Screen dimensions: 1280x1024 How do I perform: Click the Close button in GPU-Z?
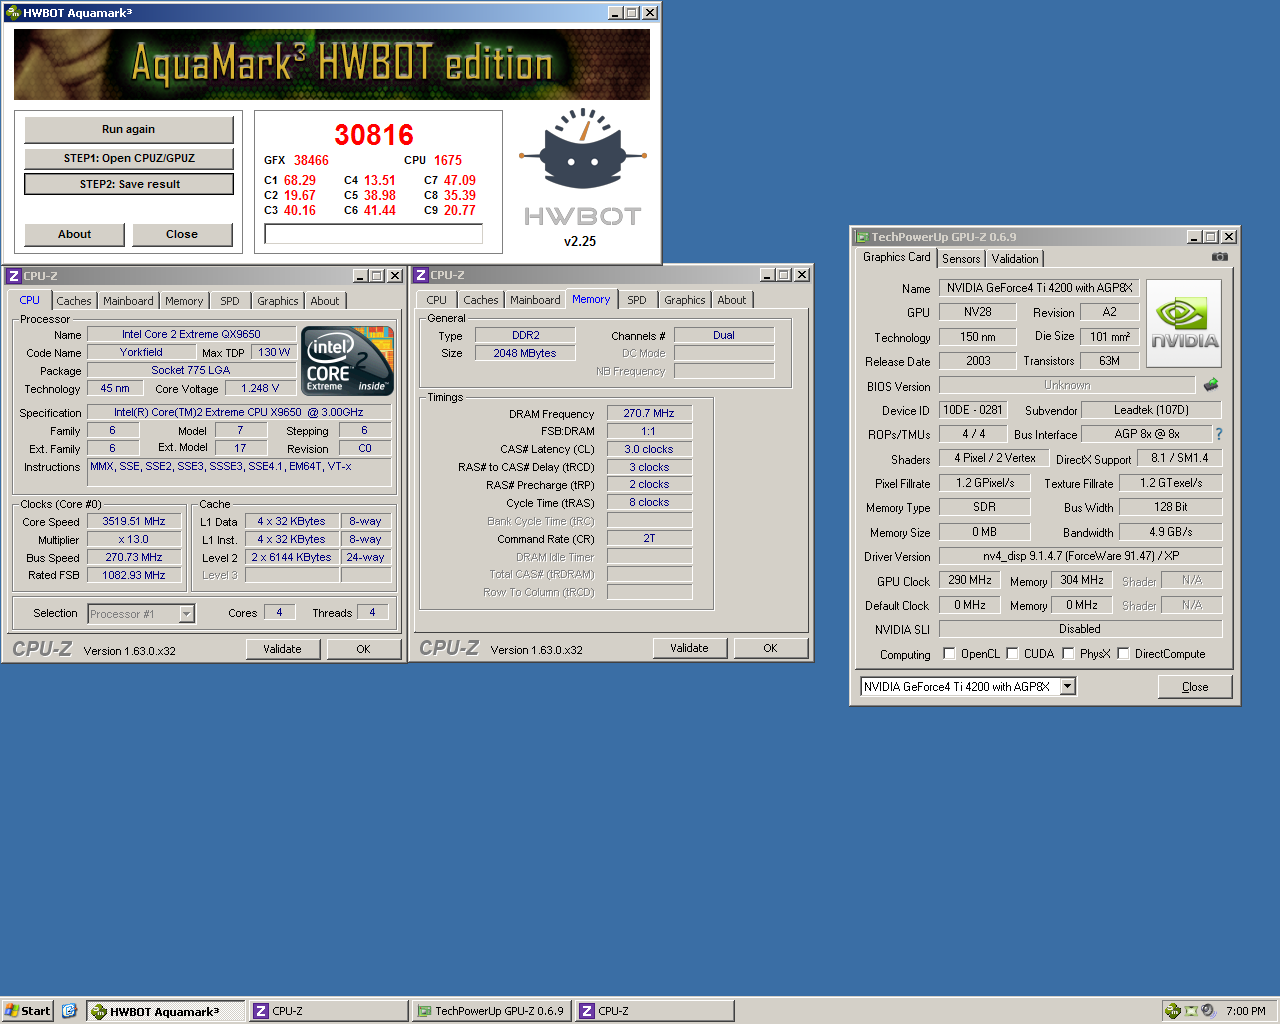click(x=1195, y=687)
